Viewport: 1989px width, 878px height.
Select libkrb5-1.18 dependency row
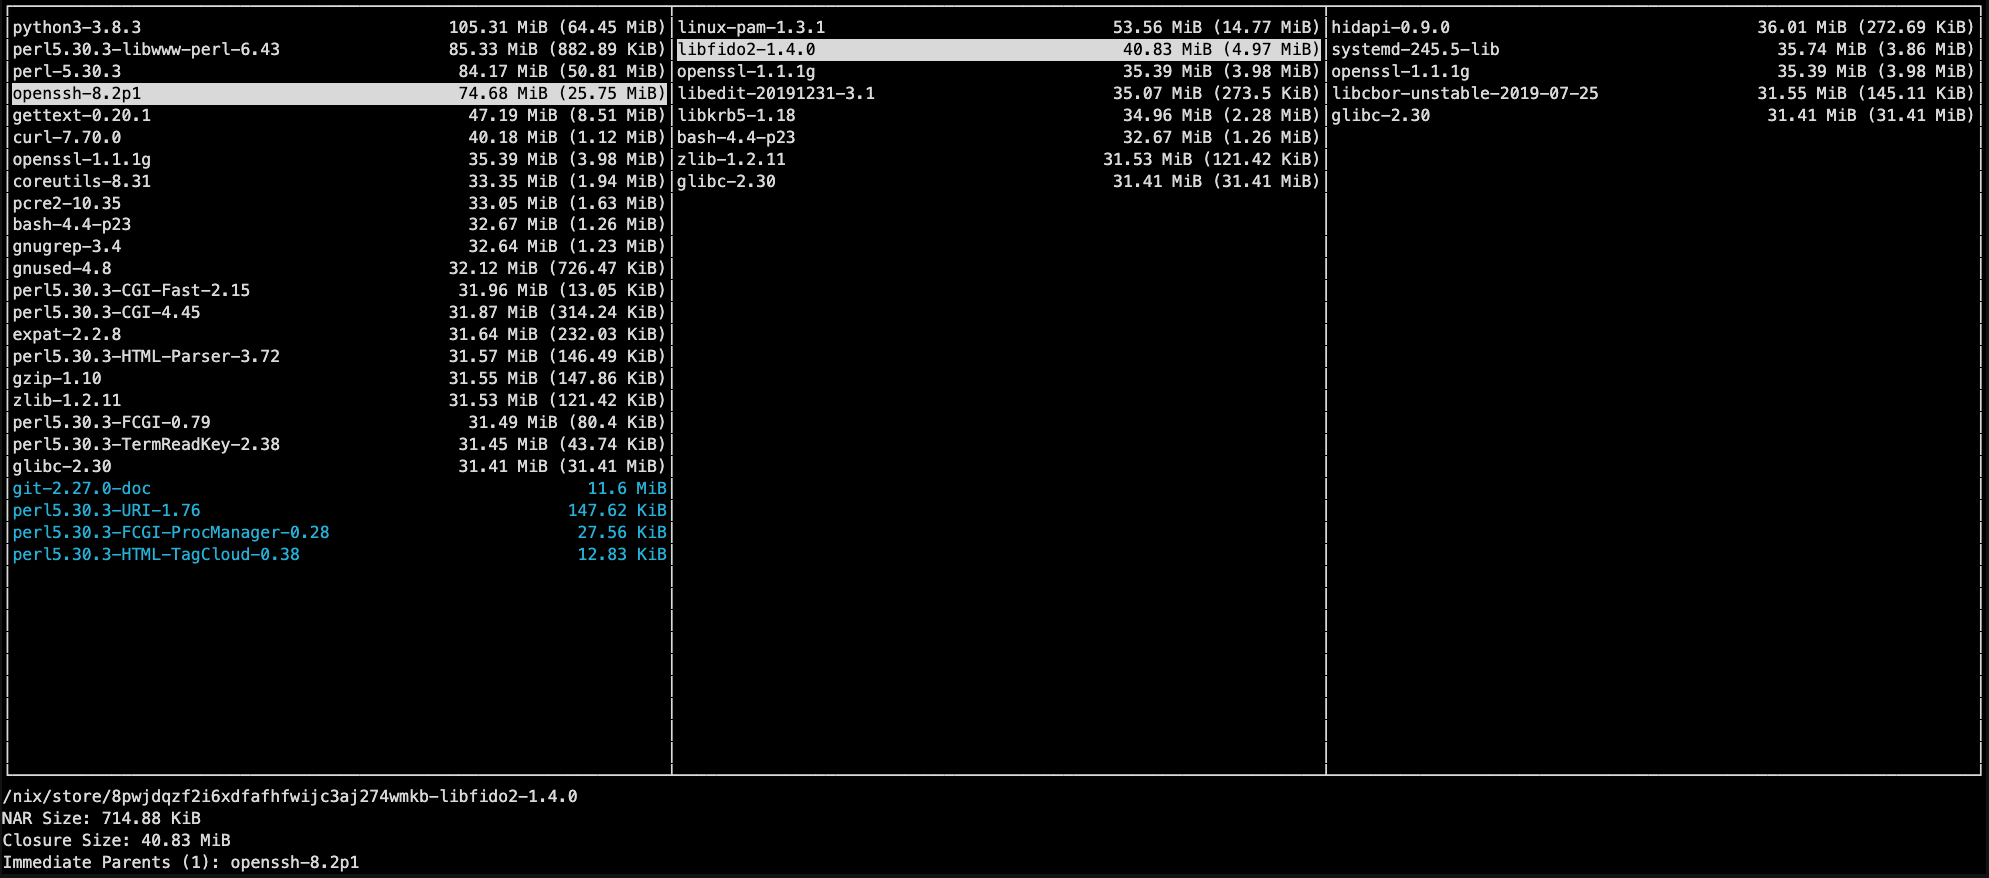(998, 115)
